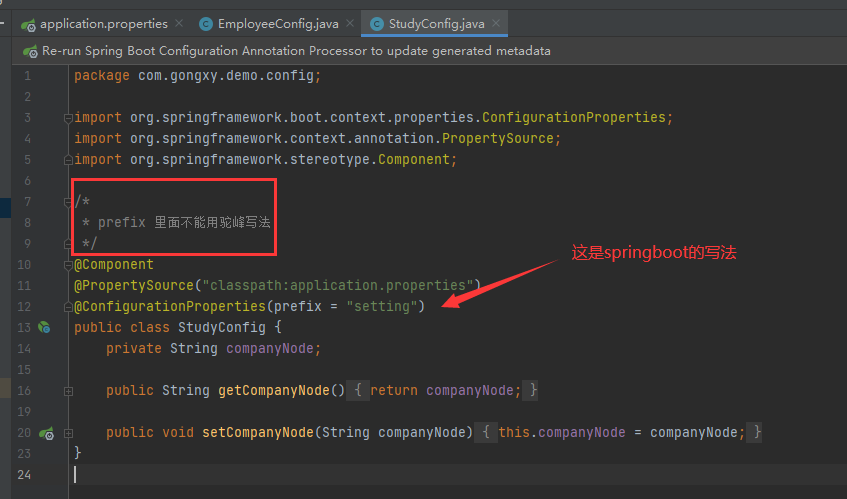Click the "classpath:application.properties" string

point(338,286)
